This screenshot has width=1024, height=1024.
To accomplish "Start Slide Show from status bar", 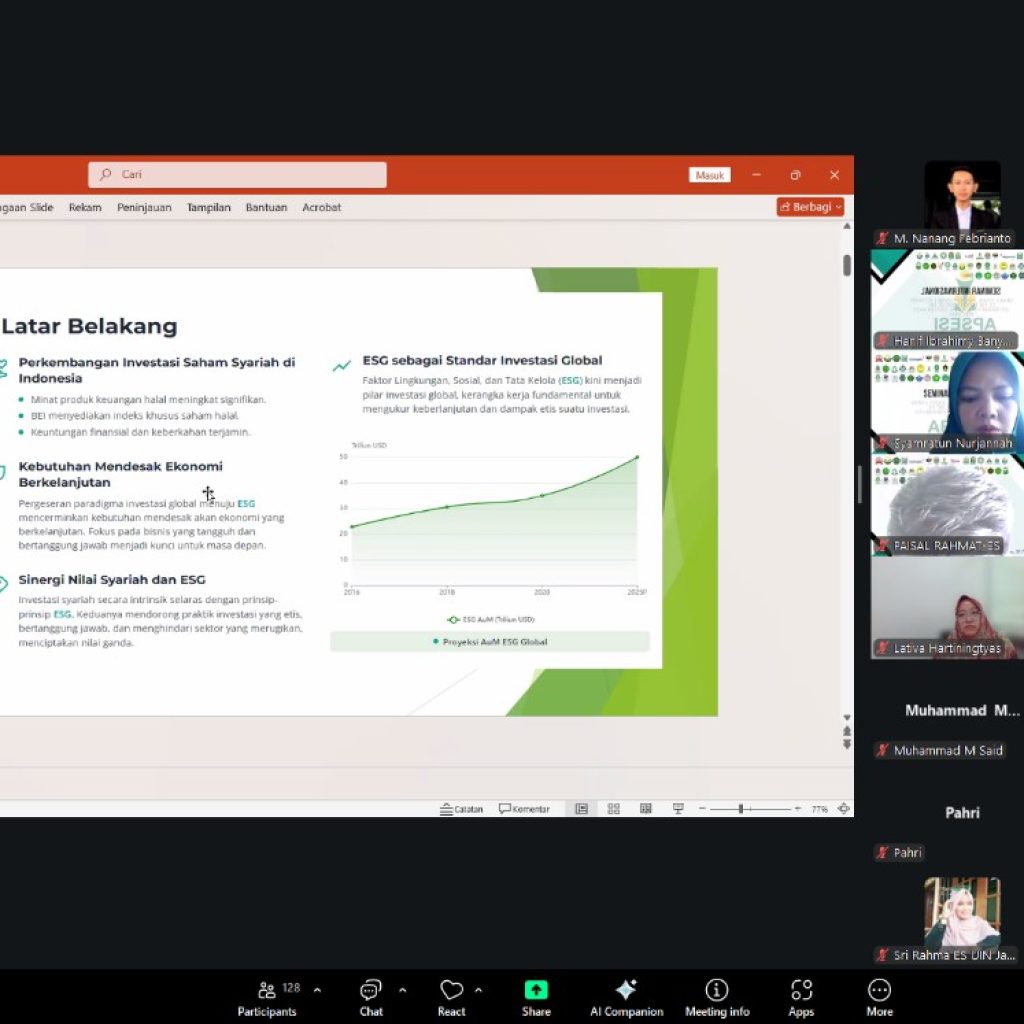I will 677,809.
